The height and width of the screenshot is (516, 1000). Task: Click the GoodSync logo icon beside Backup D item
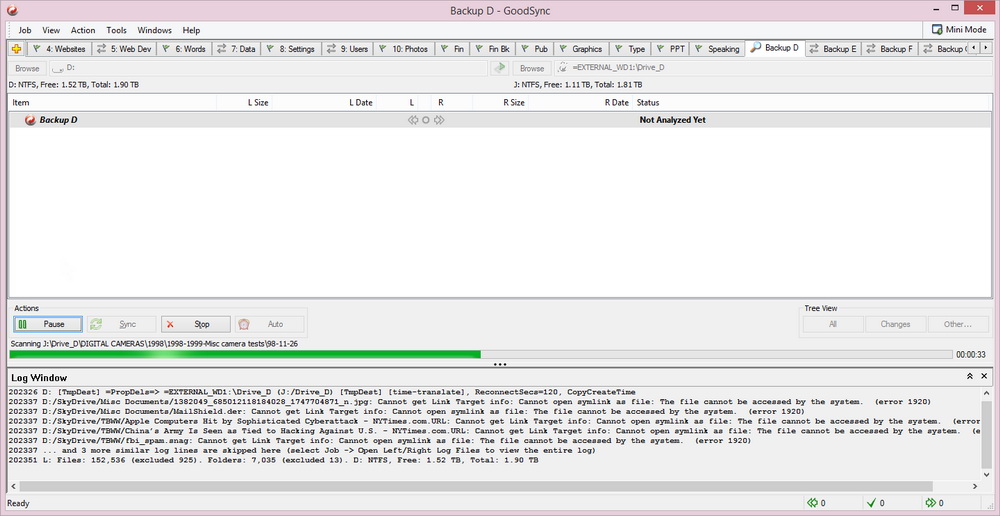(x=30, y=120)
